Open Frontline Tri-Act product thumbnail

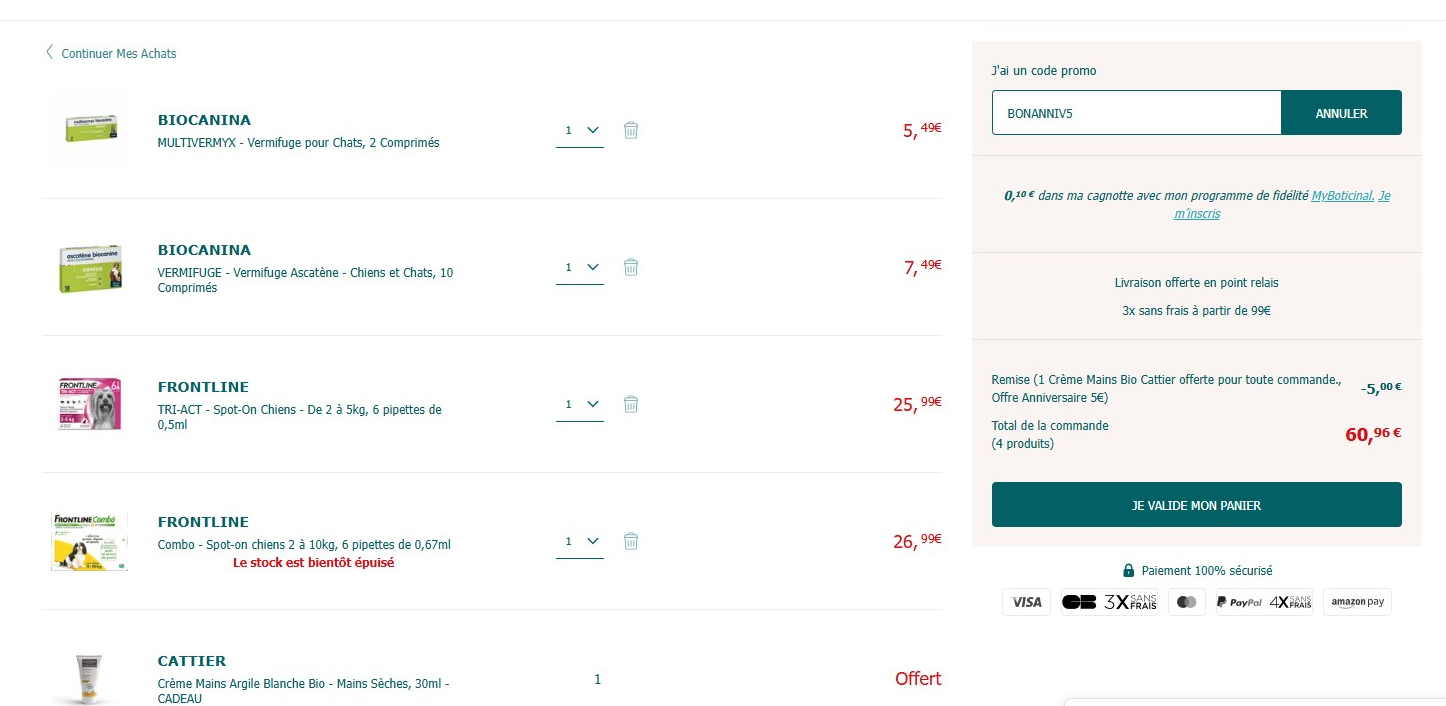click(89, 404)
